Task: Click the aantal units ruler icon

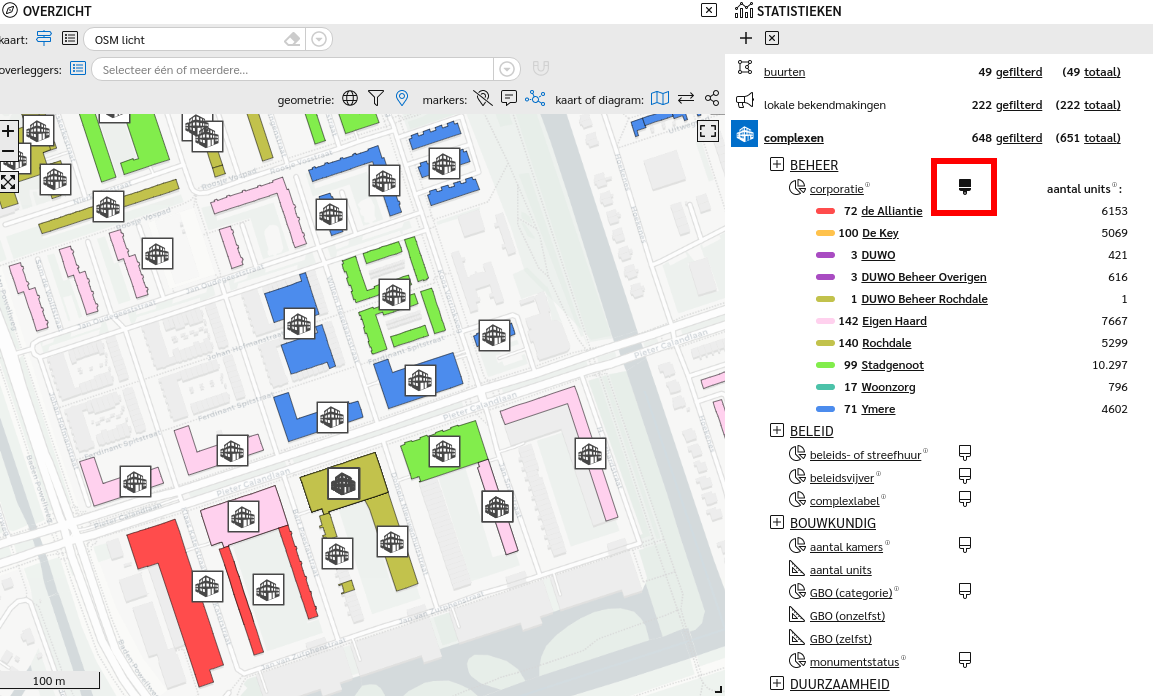Action: pos(797,568)
